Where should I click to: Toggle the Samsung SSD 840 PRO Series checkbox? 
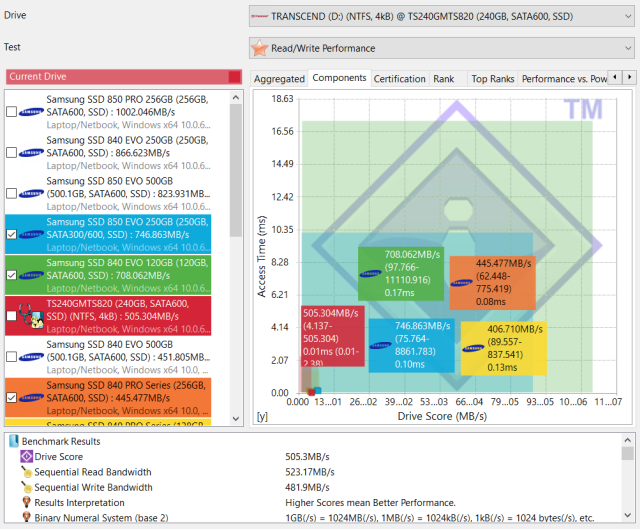[12, 397]
